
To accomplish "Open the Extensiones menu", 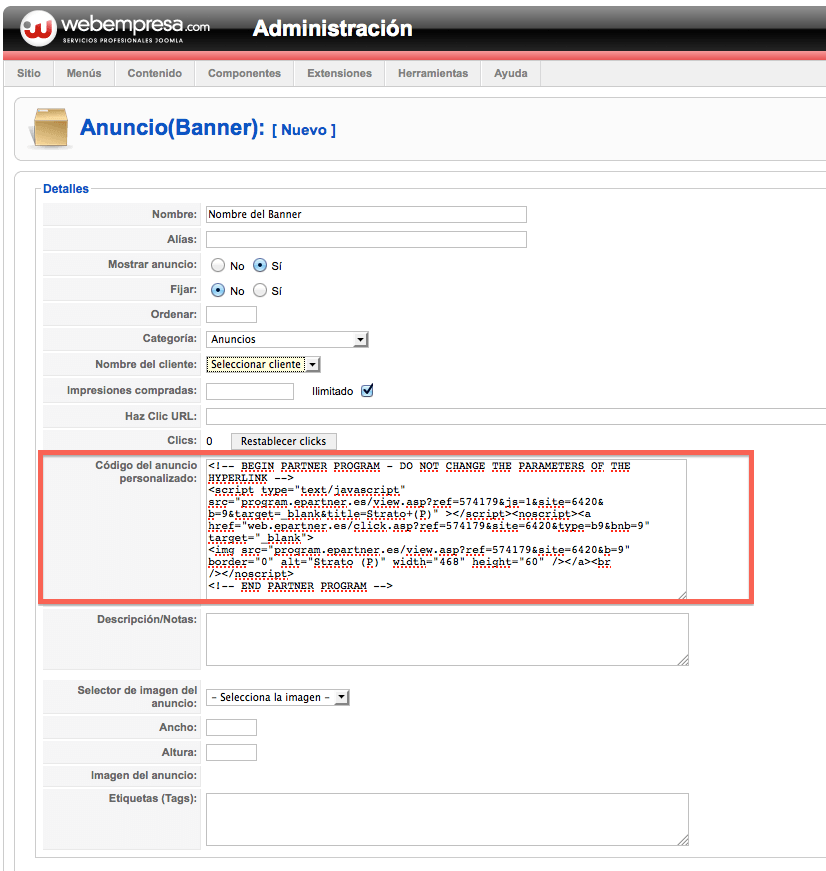I will (339, 73).
